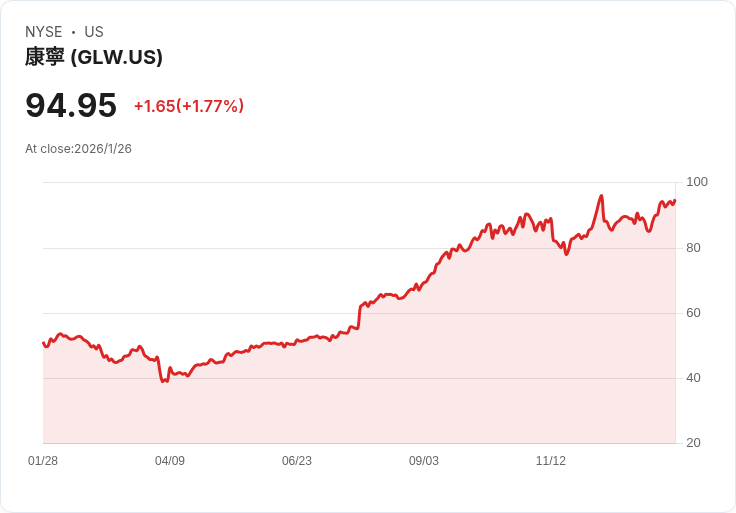Click the lowest dip of the price line

click(x=163, y=381)
